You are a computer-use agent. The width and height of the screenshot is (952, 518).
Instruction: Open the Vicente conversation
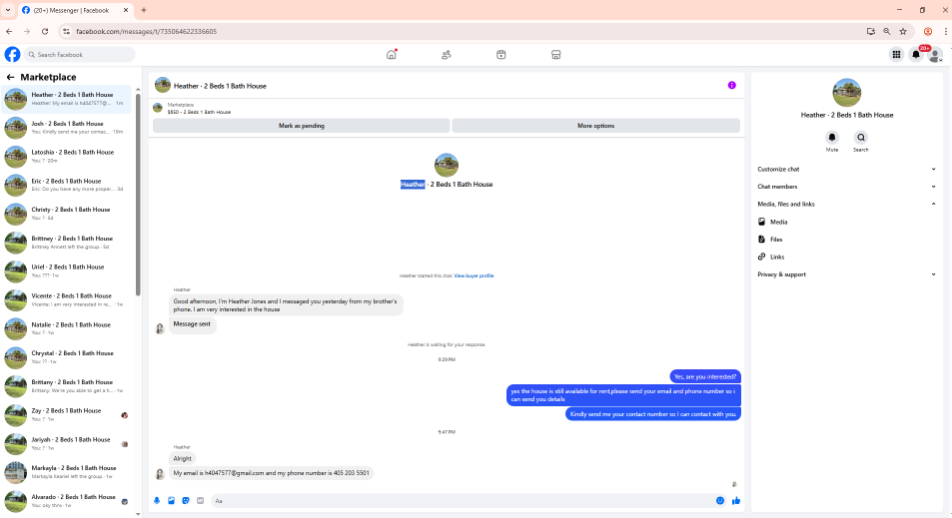66,300
